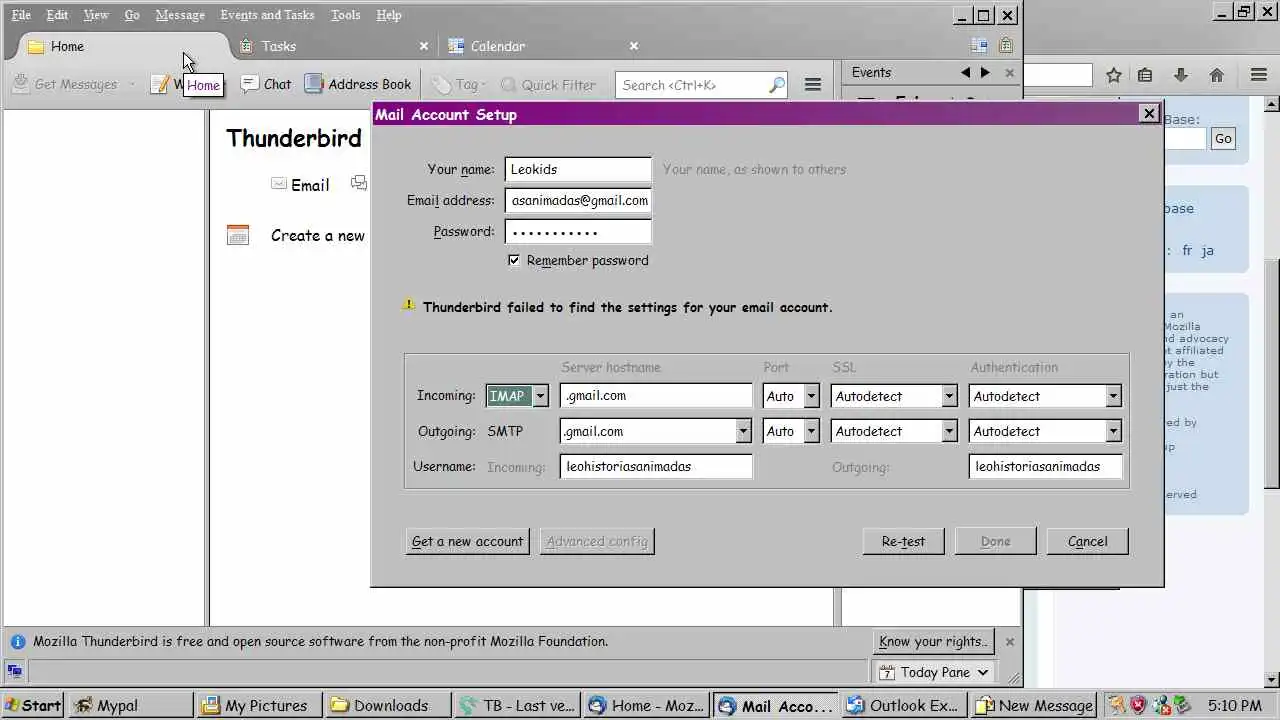
Task: Click the tasks tab shortcut icon
Action: pos(1006,46)
